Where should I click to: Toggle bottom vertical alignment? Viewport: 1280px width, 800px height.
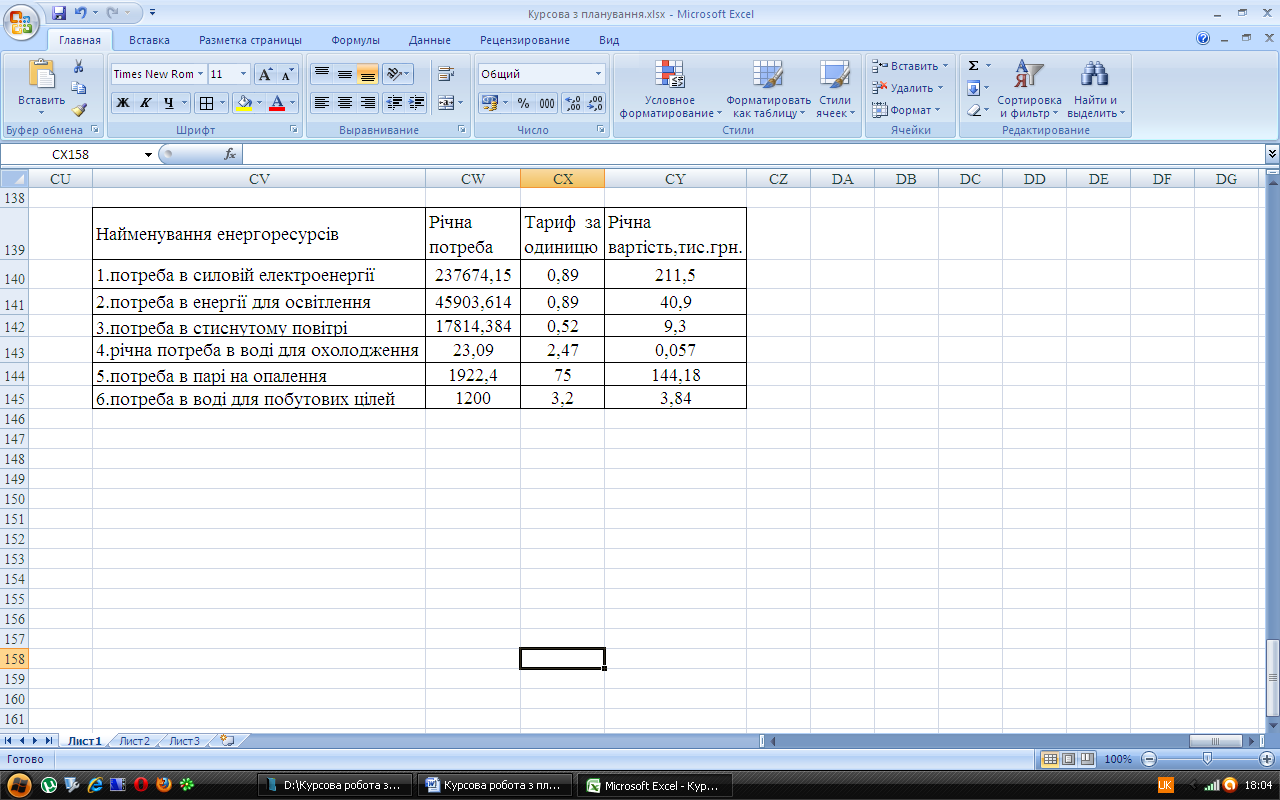point(367,74)
